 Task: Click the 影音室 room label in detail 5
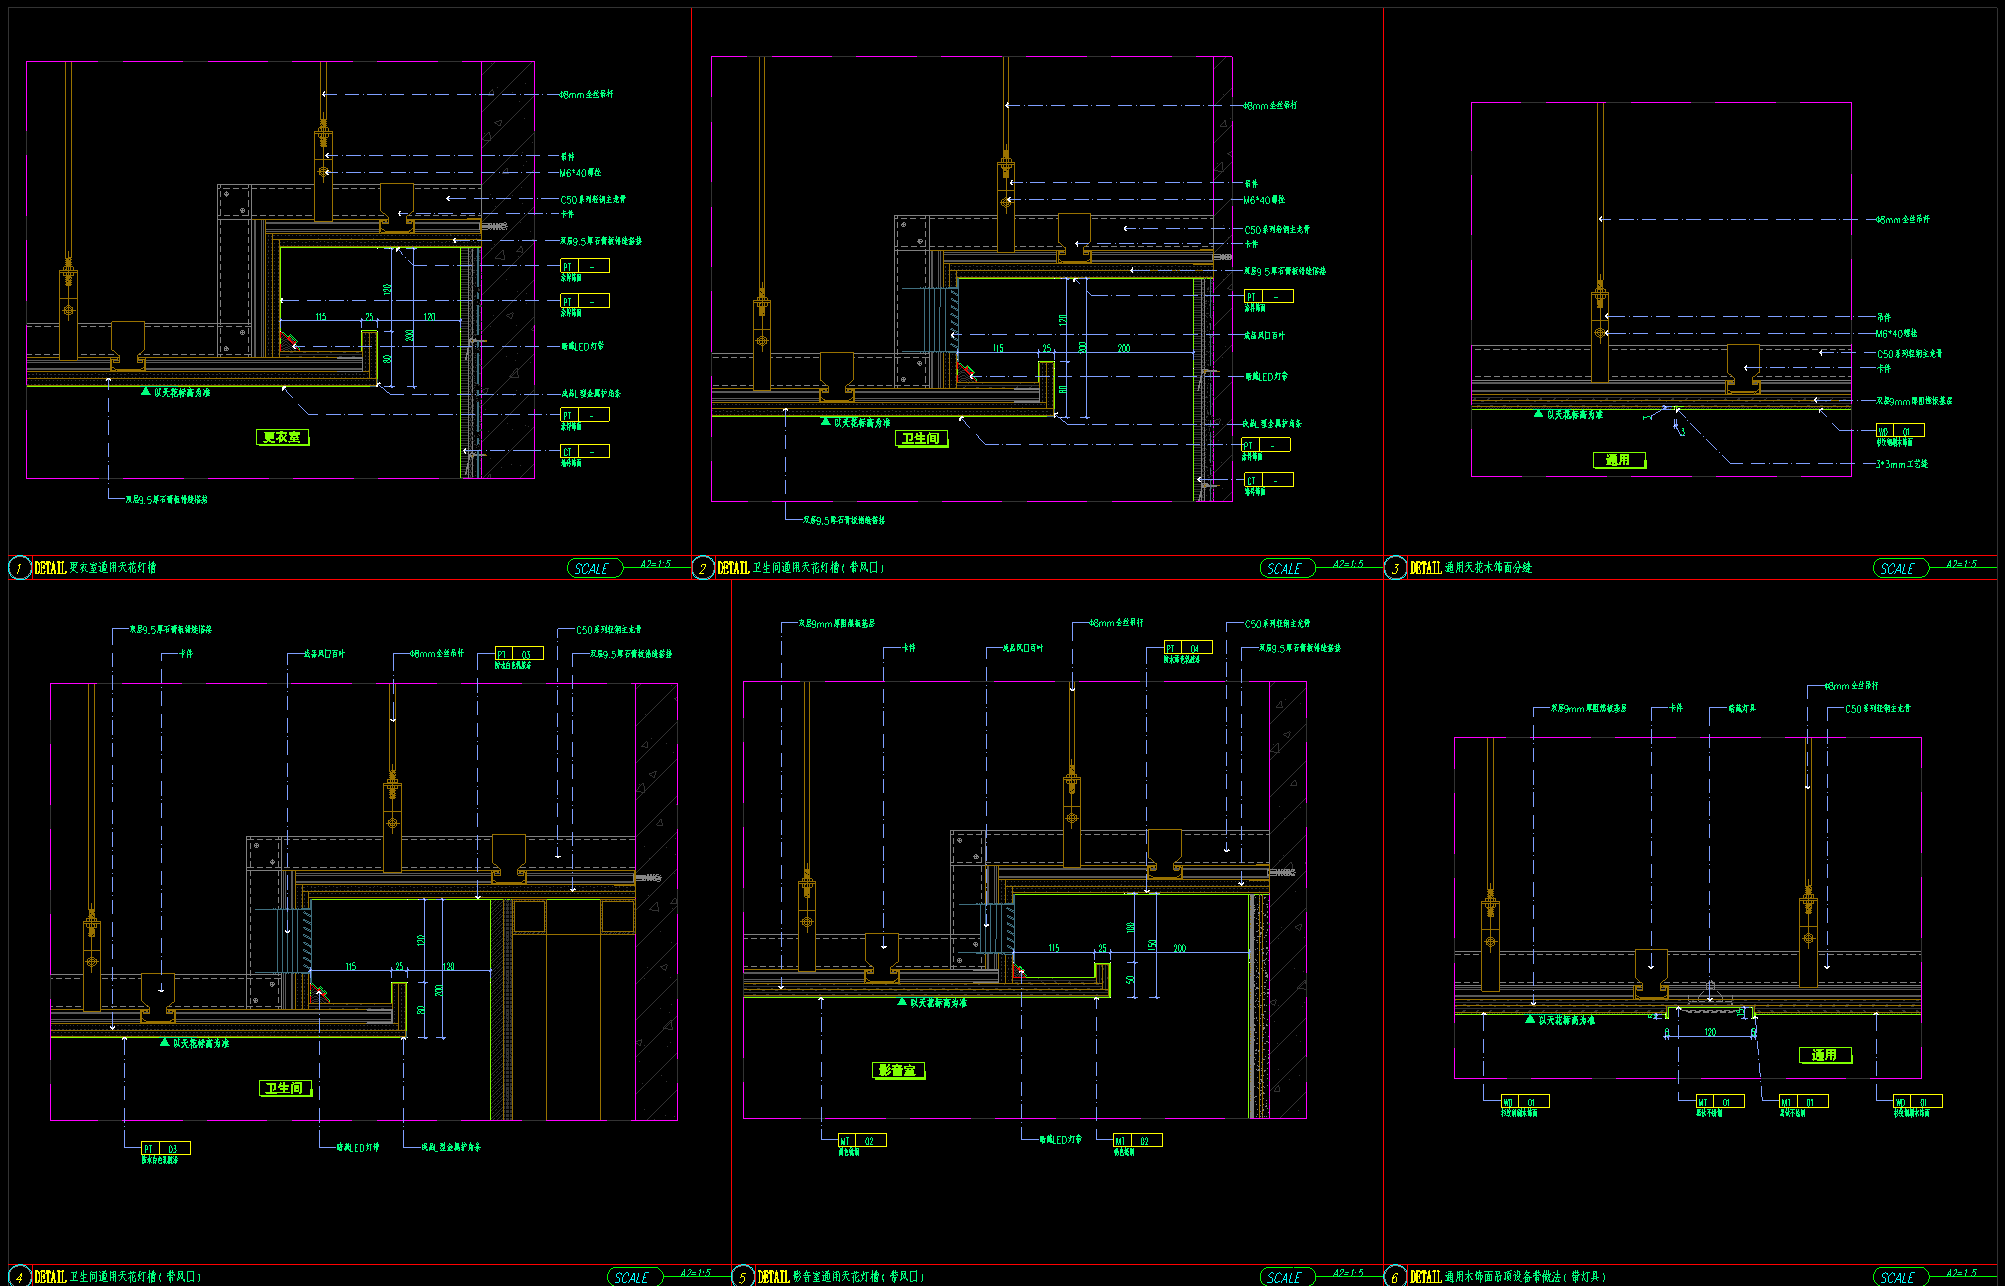pos(897,1070)
